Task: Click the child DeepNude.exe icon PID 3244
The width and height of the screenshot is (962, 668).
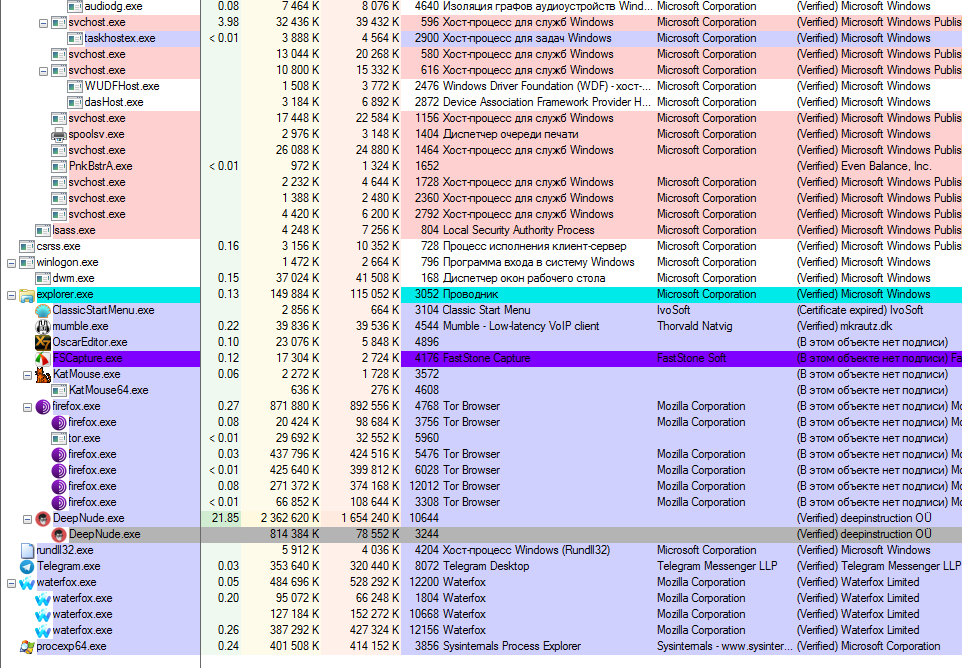Action: coord(59,534)
